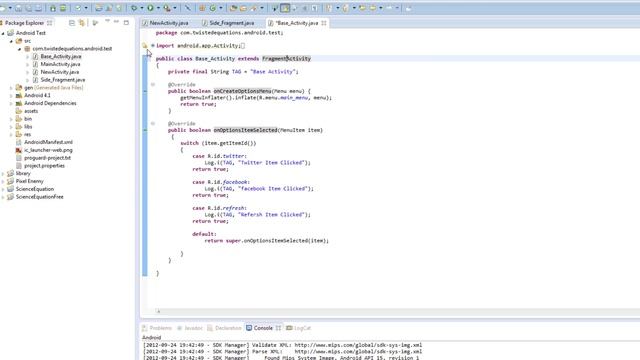Maximize the Package Explorer panel
The height and width of the screenshot is (360, 640).
tap(126, 22)
